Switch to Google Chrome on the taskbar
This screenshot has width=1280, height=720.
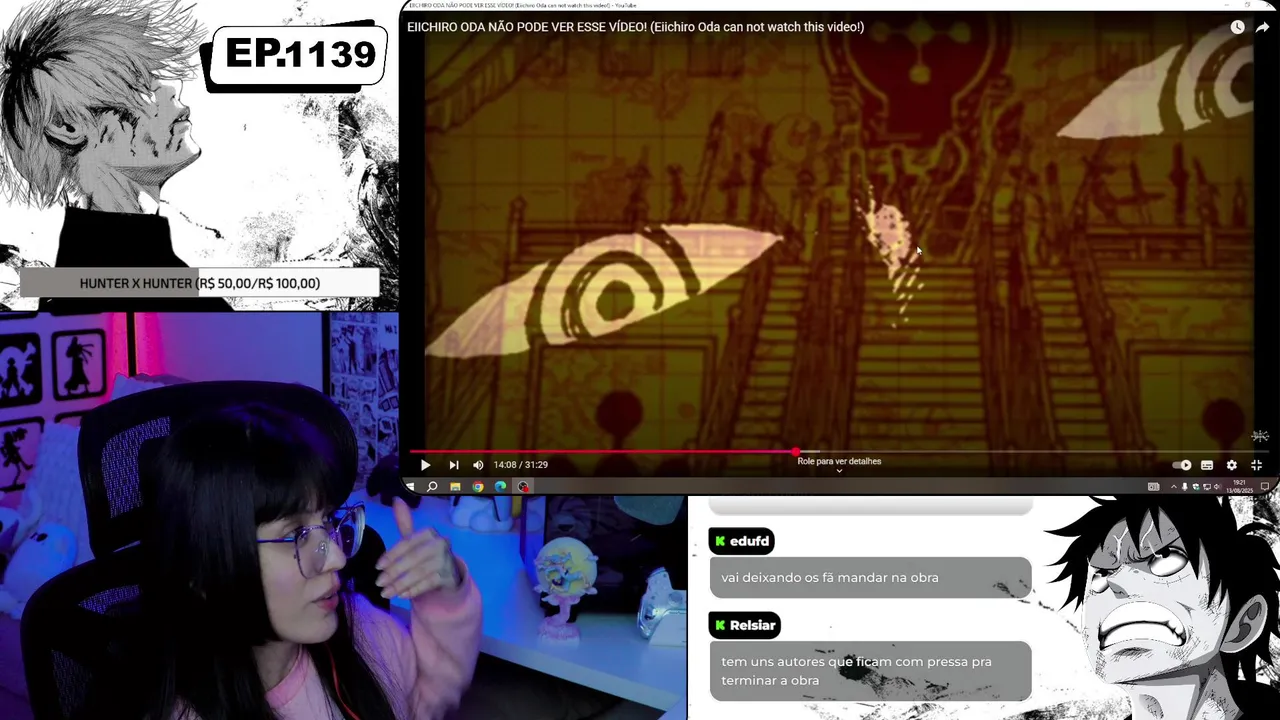[478, 487]
